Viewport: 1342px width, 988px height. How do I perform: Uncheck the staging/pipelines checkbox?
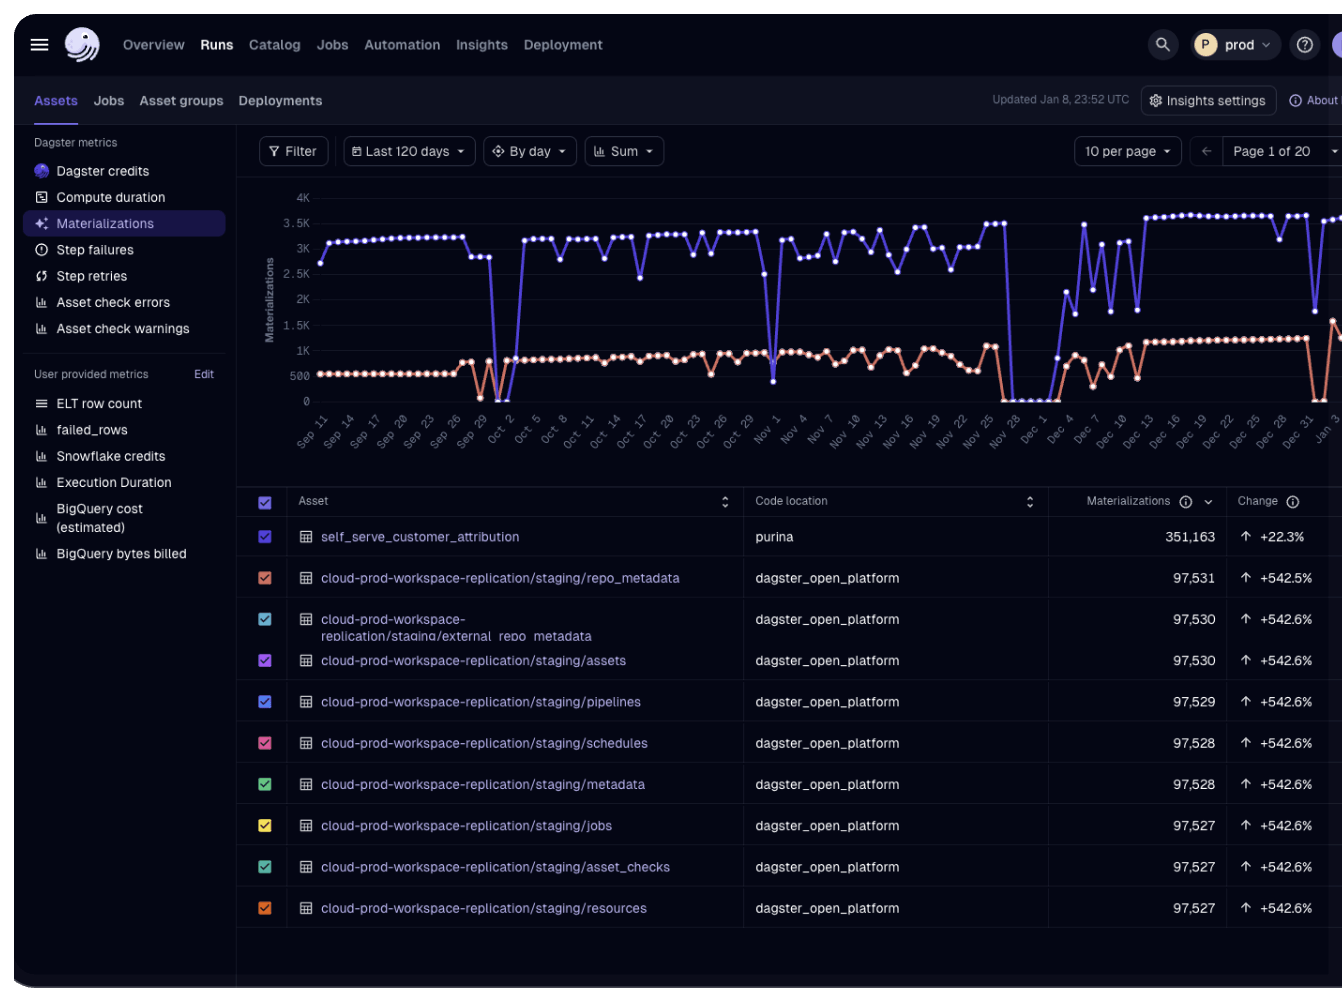[265, 702]
